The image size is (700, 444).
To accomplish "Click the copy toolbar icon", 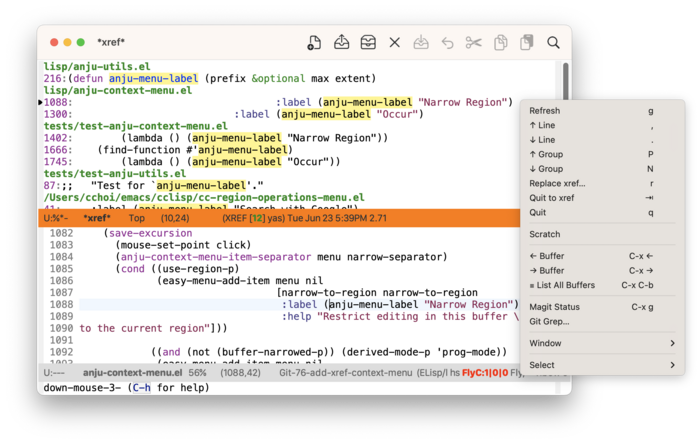I will pyautogui.click(x=500, y=42).
